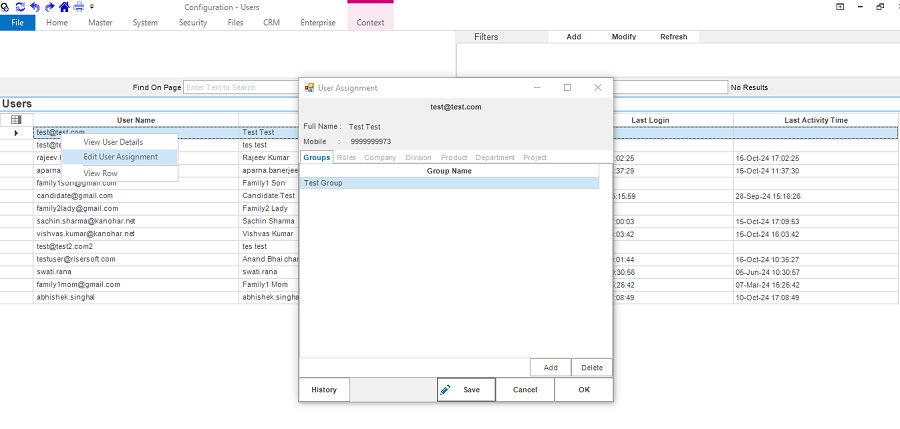This screenshot has height=429, width=900.
Task: Select the Test Group row
Action: pyautogui.click(x=450, y=183)
